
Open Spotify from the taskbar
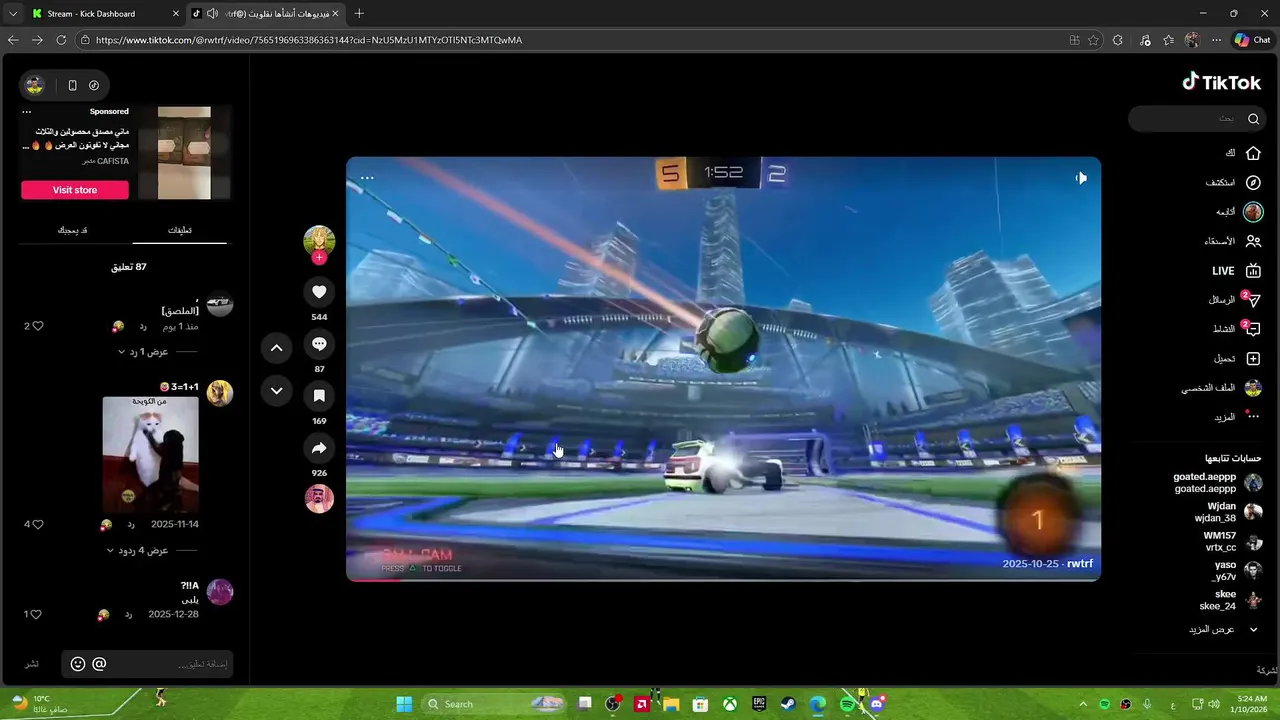coord(848,704)
